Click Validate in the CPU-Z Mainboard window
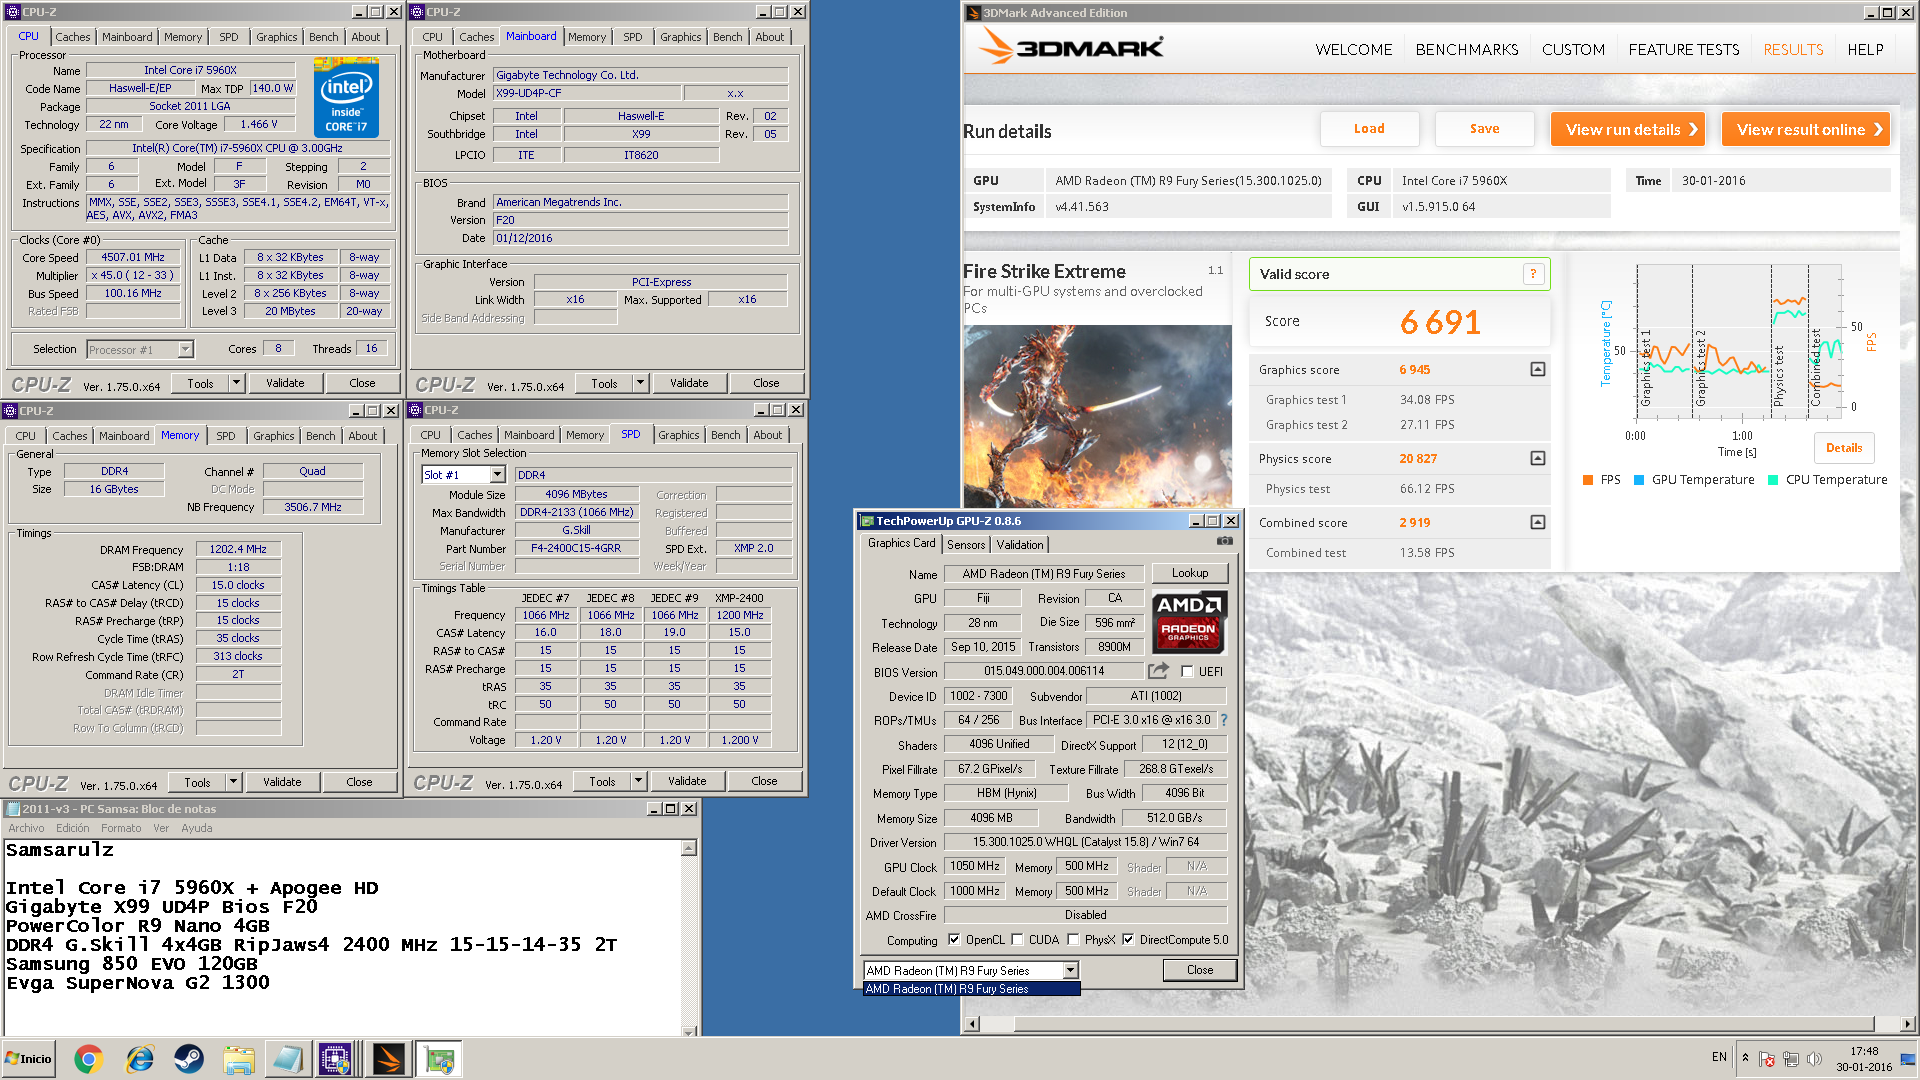The height and width of the screenshot is (1080, 1920). [x=689, y=383]
